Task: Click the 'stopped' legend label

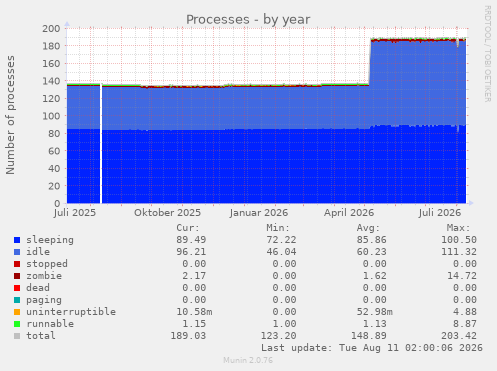Action: (x=47, y=264)
